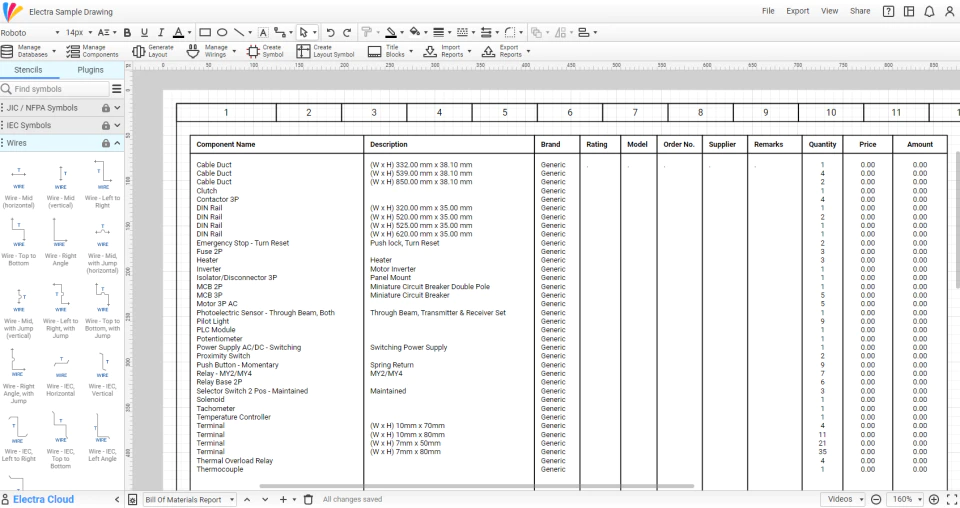Open the Create Symbol tool
This screenshot has height=508, width=960.
click(x=253, y=51)
